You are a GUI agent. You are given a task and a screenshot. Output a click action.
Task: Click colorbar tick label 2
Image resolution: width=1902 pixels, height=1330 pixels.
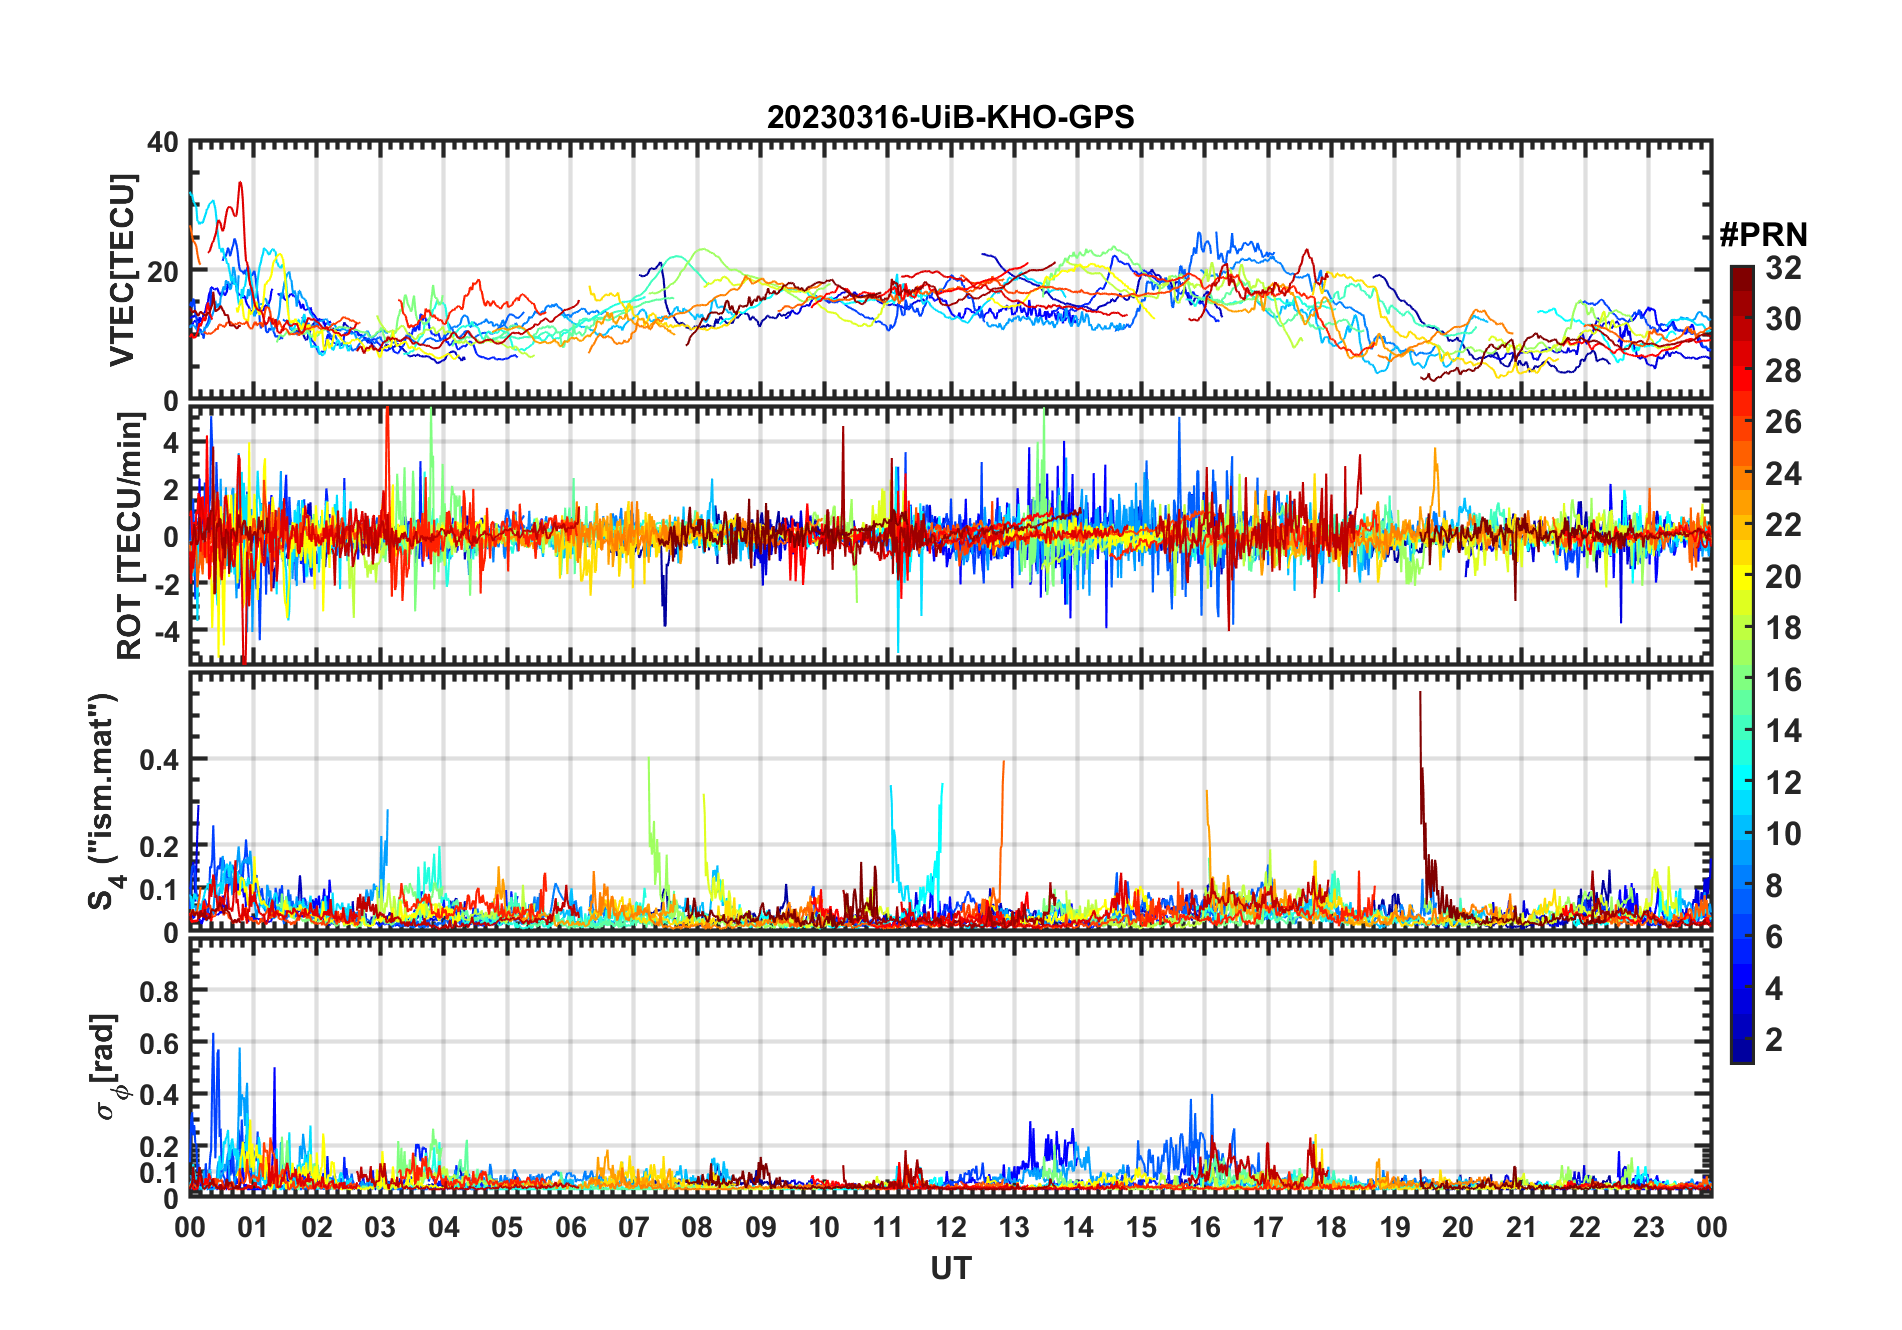point(1774,1040)
